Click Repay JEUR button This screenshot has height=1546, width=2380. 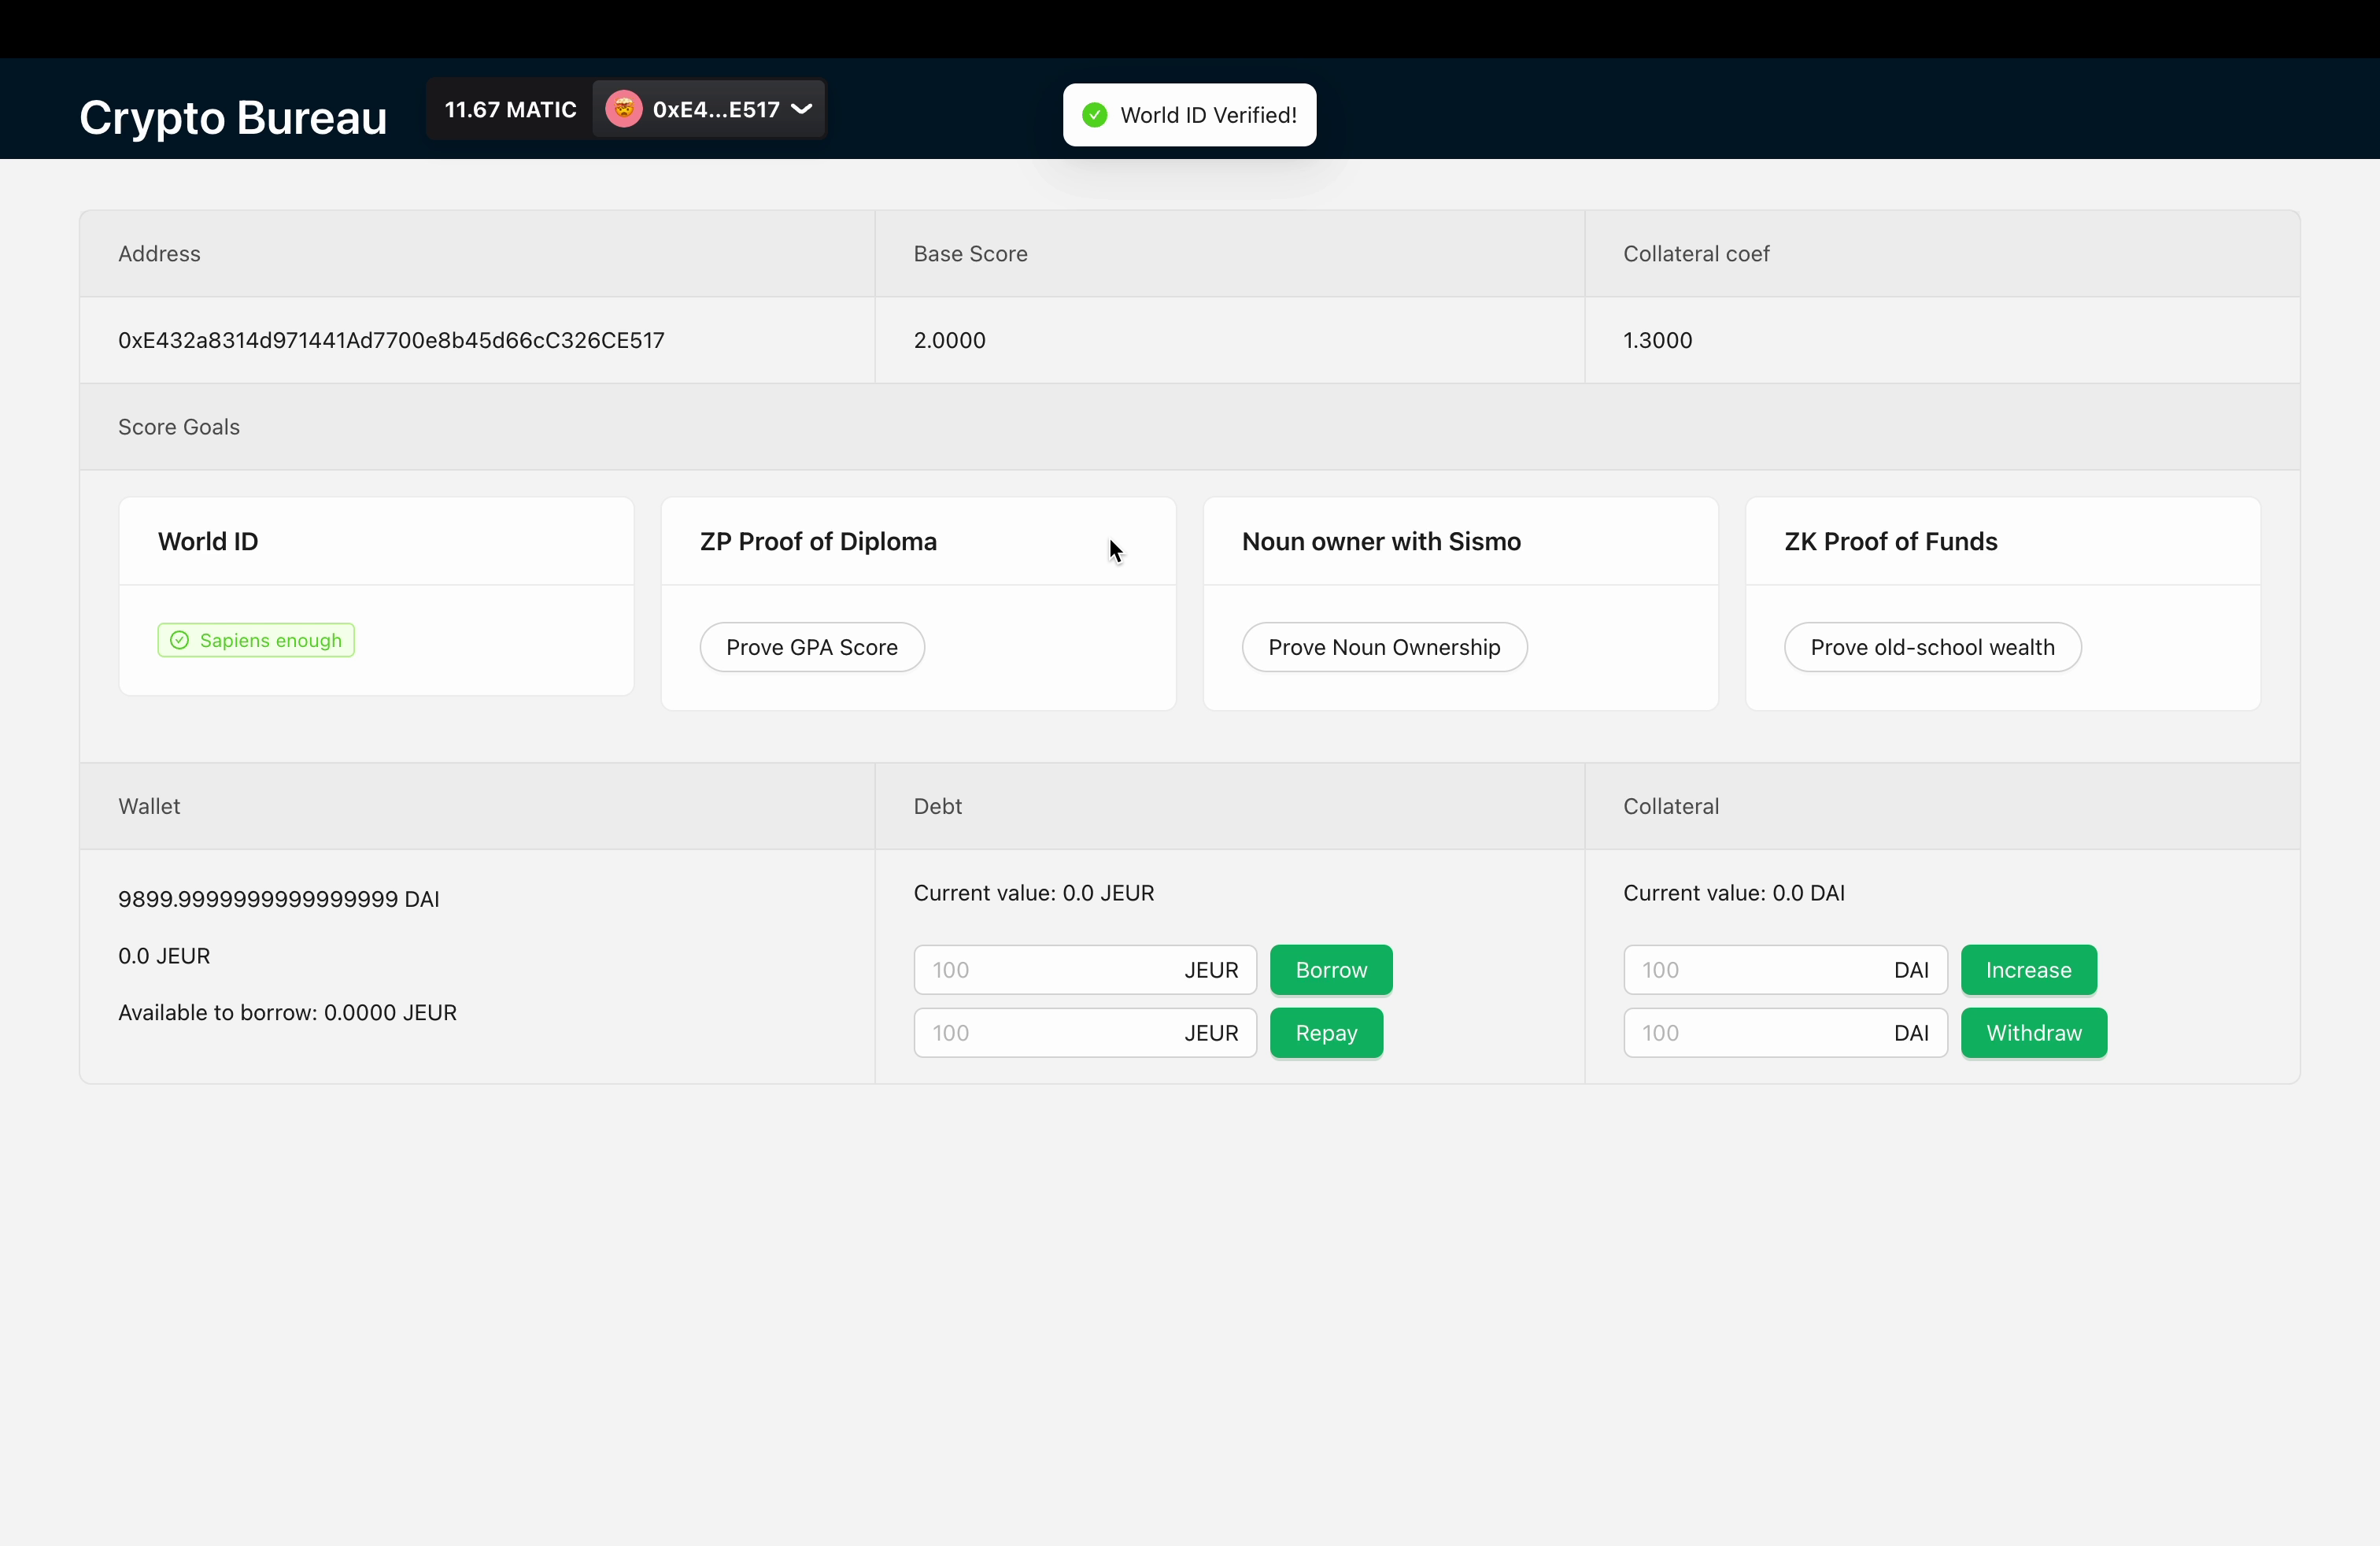[1325, 1033]
